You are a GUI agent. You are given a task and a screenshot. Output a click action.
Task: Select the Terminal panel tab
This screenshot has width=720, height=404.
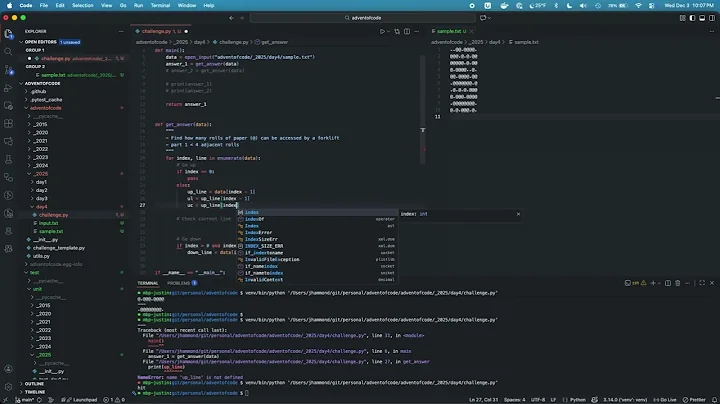pyautogui.click(x=147, y=283)
